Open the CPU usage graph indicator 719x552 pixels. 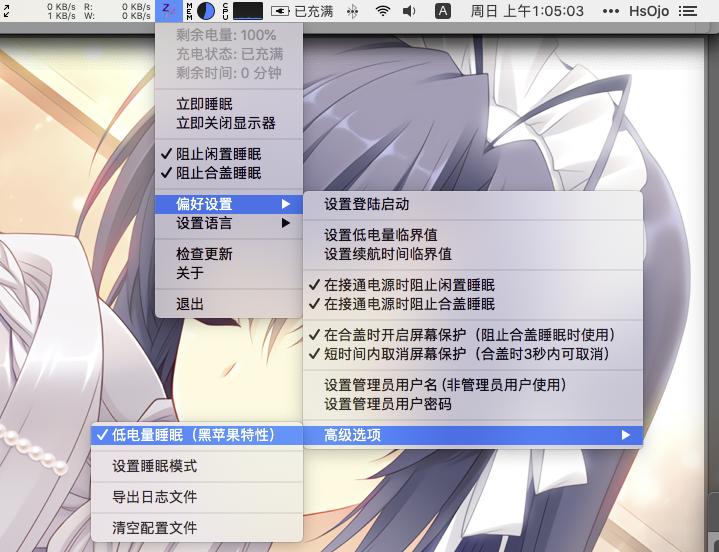[x=243, y=11]
